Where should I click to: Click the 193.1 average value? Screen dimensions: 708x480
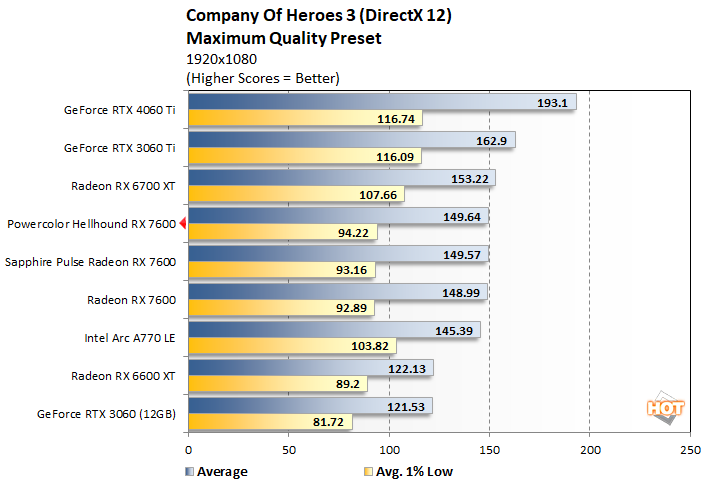[552, 103]
